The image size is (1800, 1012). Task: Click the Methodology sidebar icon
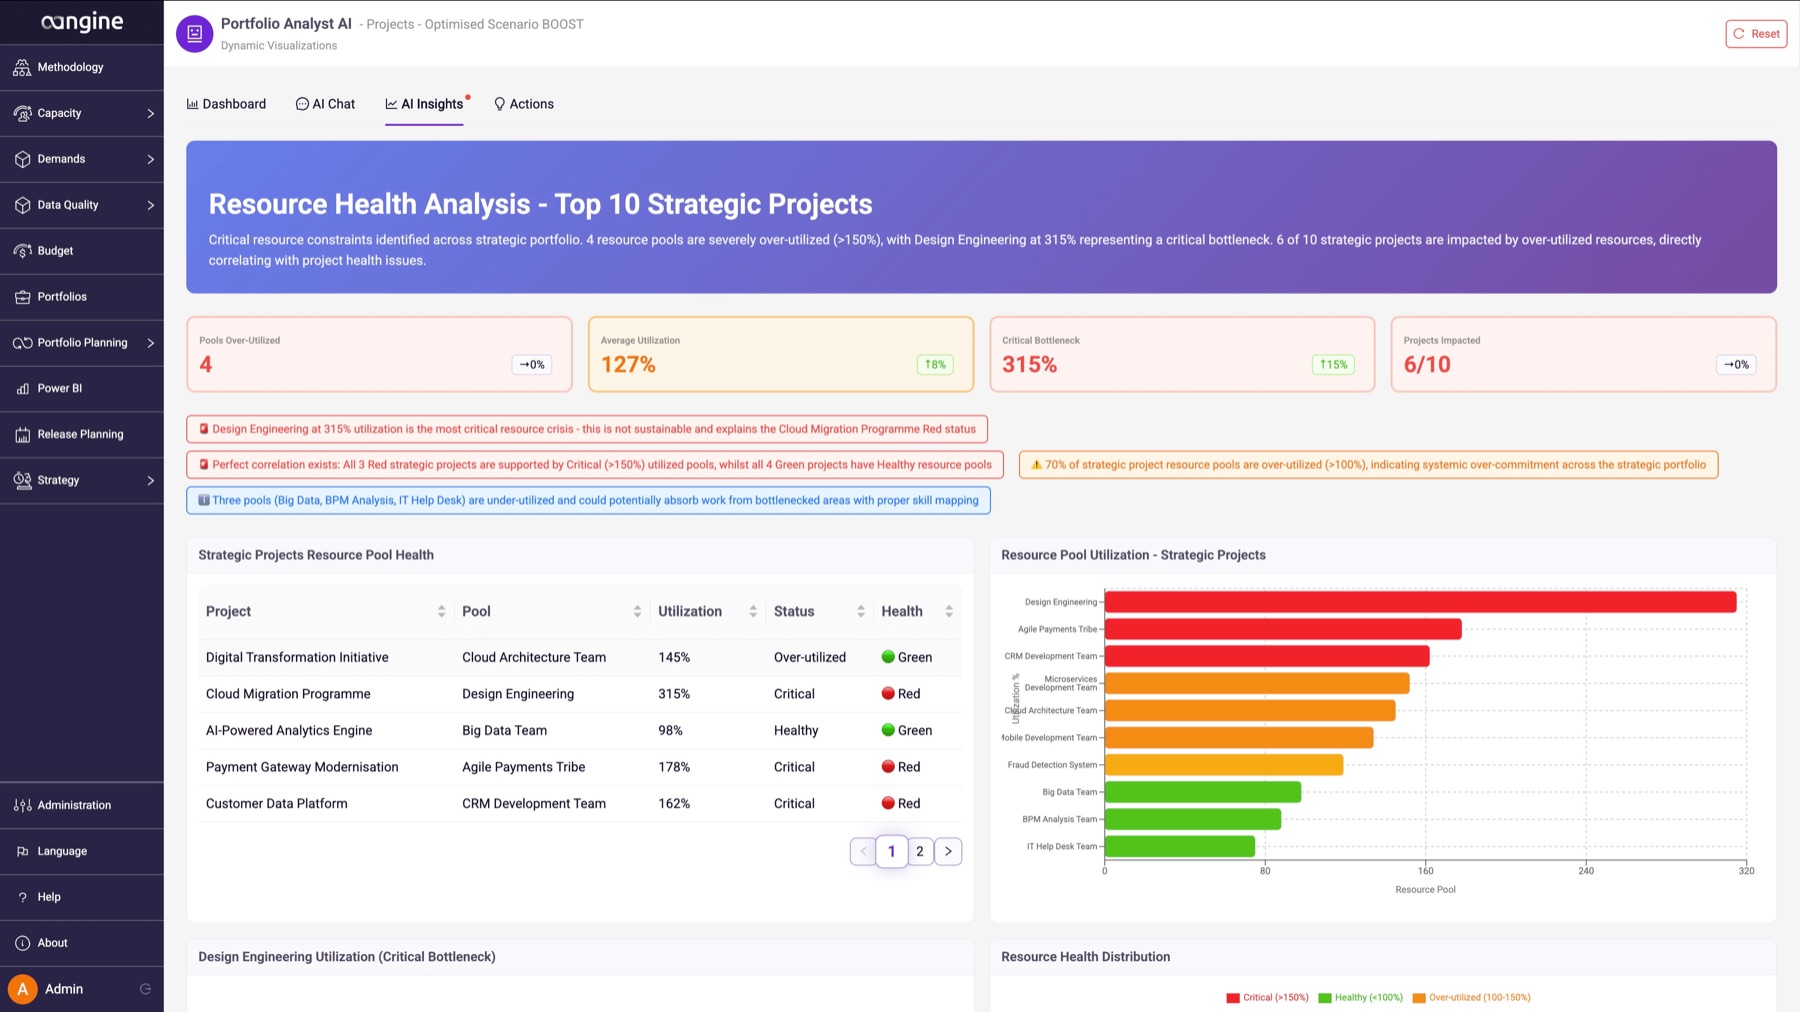pos(22,67)
